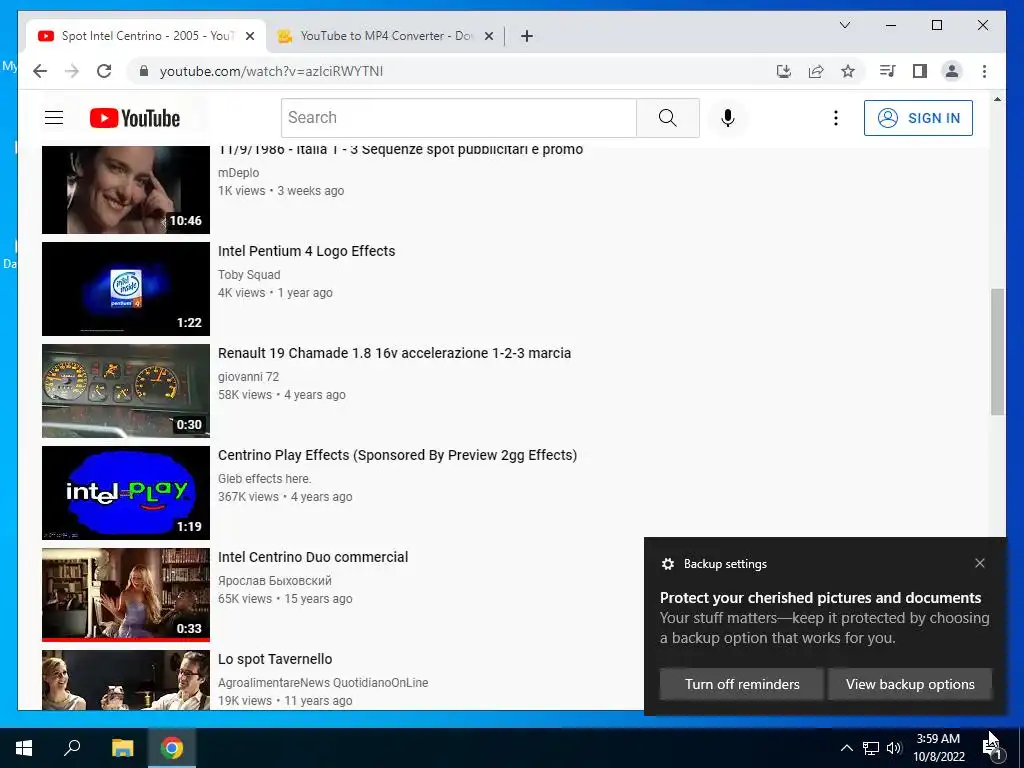Open the Windows Start menu
This screenshot has width=1024, height=768.
(x=24, y=748)
